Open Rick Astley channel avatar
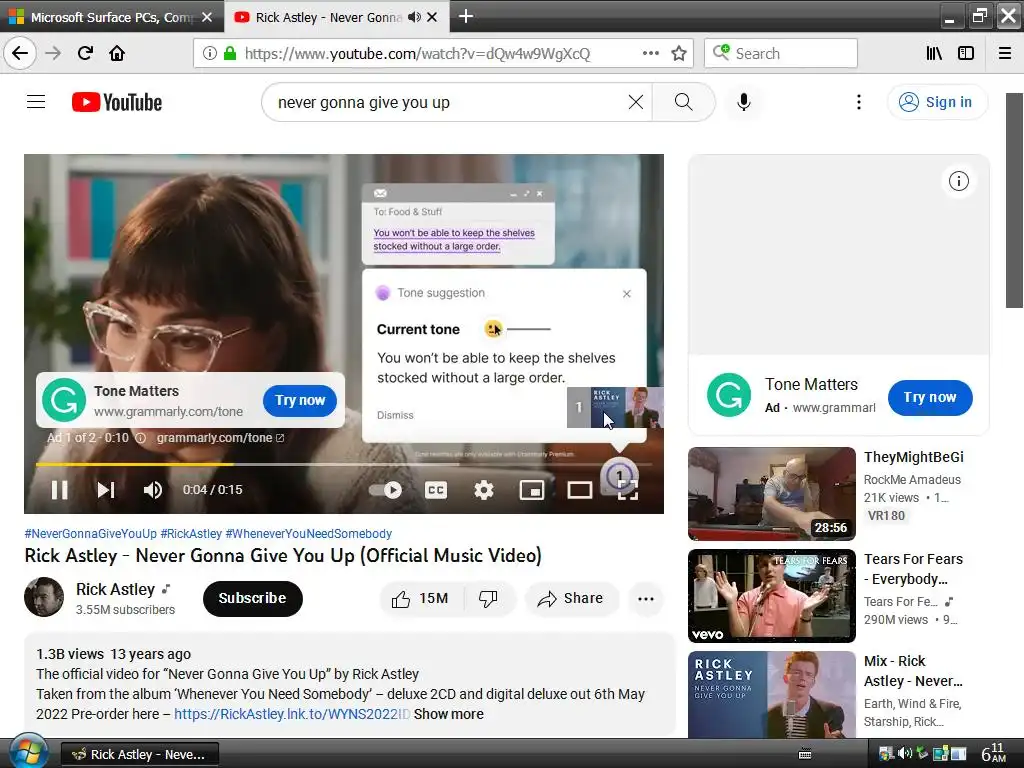This screenshot has height=768, width=1024. coord(44,597)
